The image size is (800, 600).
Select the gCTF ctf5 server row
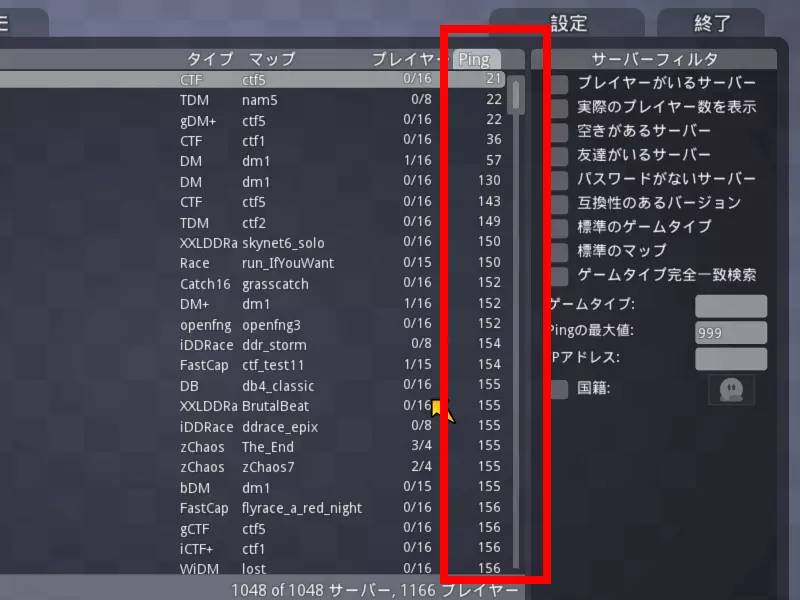[253, 528]
